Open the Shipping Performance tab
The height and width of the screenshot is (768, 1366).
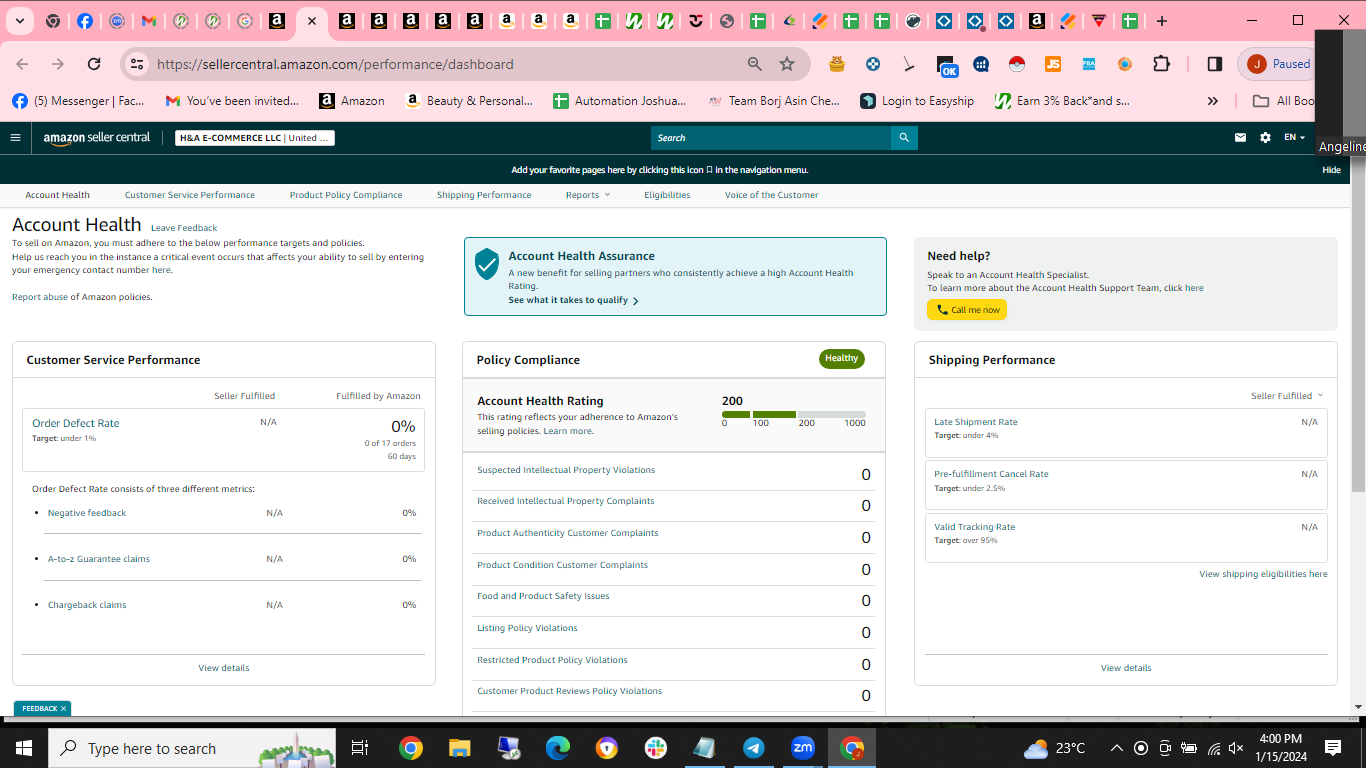[x=484, y=195]
